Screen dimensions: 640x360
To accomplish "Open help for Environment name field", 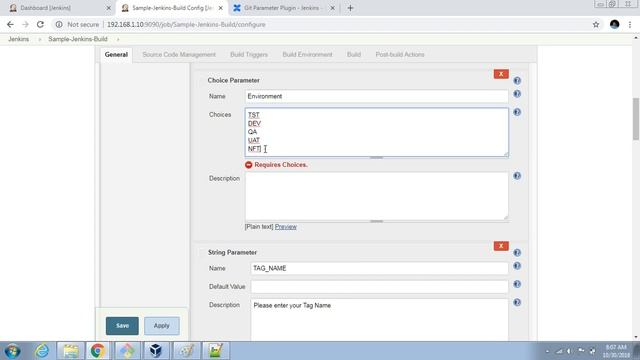I will click(x=517, y=94).
